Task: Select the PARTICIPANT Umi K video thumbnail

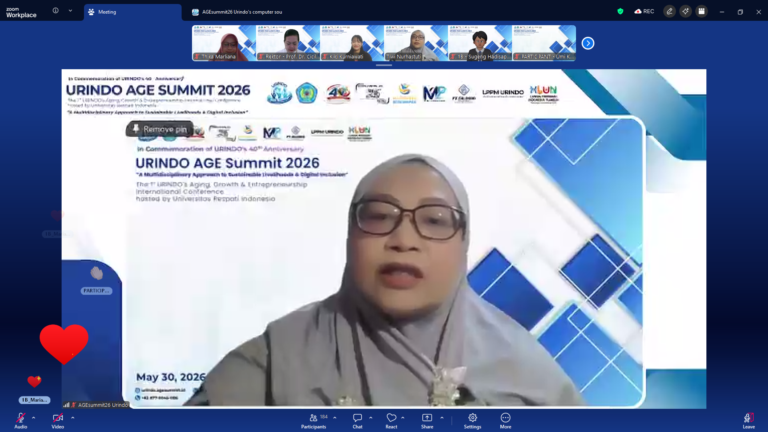Action: pyautogui.click(x=544, y=43)
